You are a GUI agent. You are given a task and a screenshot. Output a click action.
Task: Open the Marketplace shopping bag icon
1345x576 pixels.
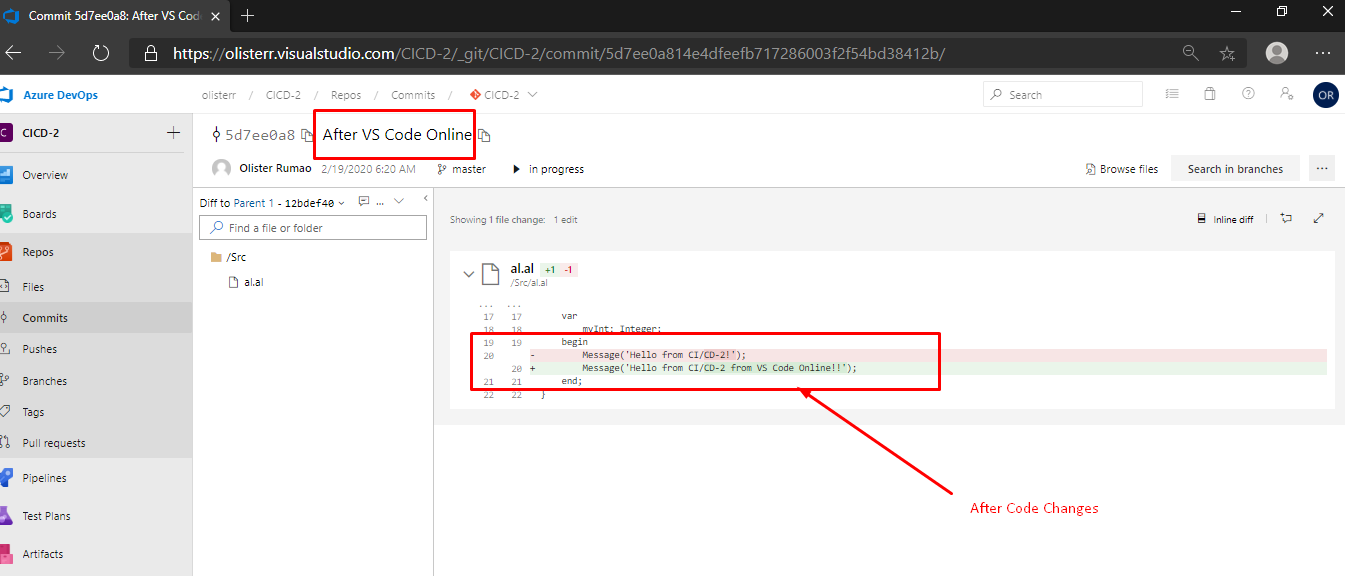(x=1210, y=94)
